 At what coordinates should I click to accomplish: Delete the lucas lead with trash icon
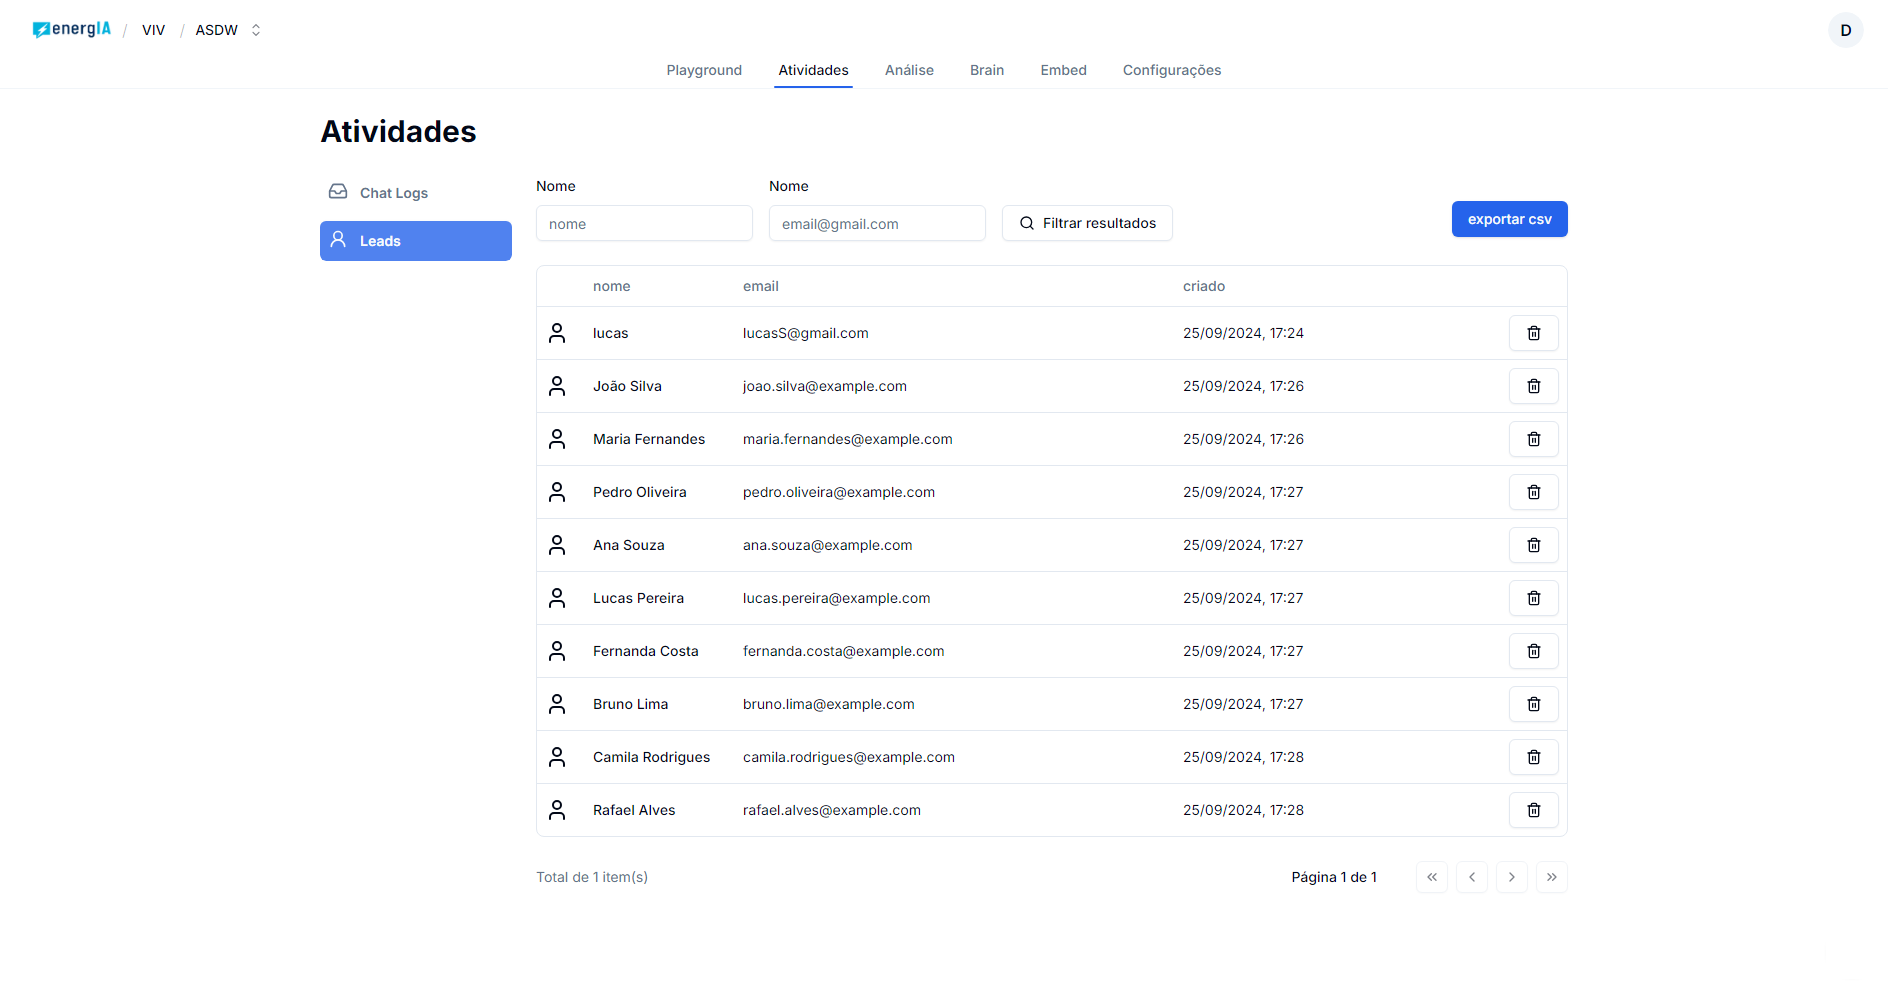pos(1533,333)
